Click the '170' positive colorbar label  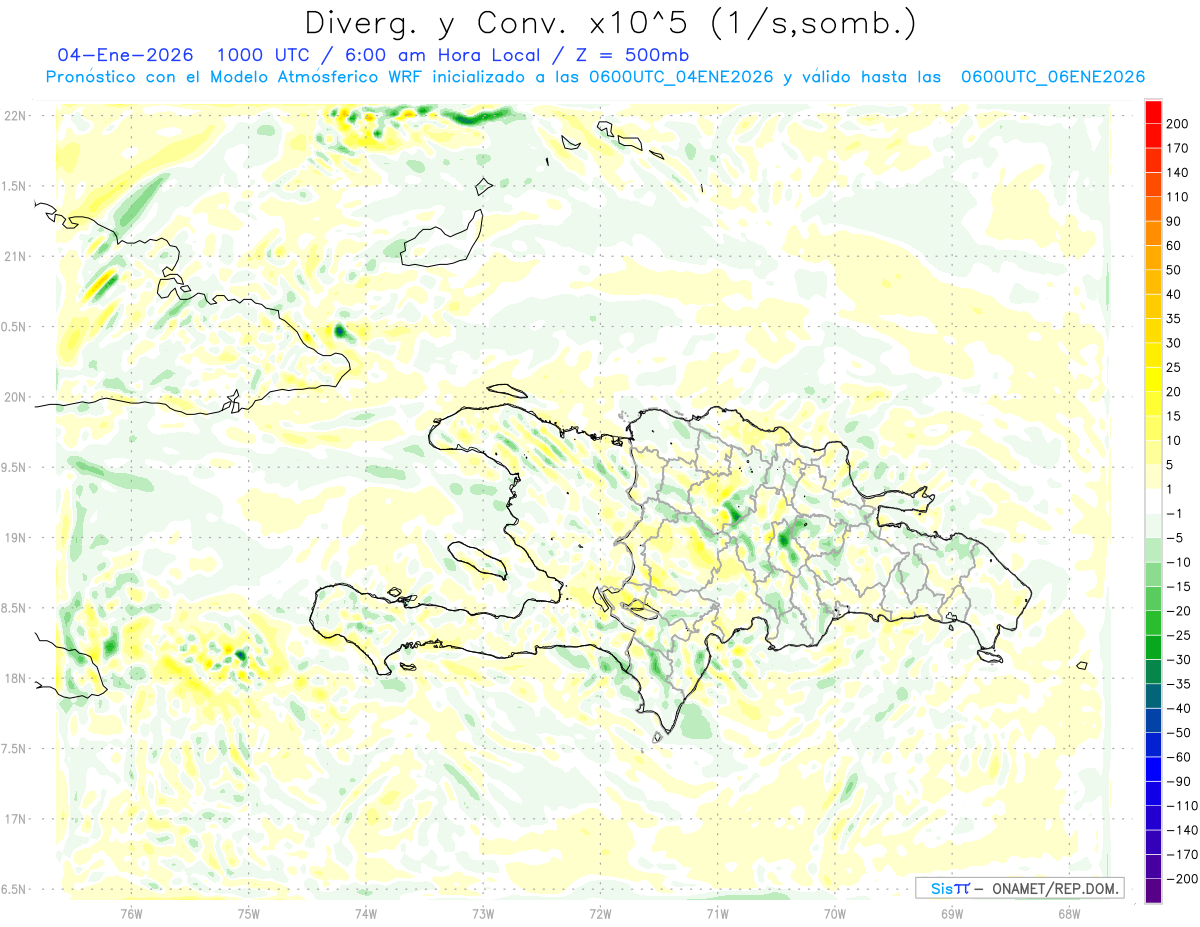pos(1177,149)
